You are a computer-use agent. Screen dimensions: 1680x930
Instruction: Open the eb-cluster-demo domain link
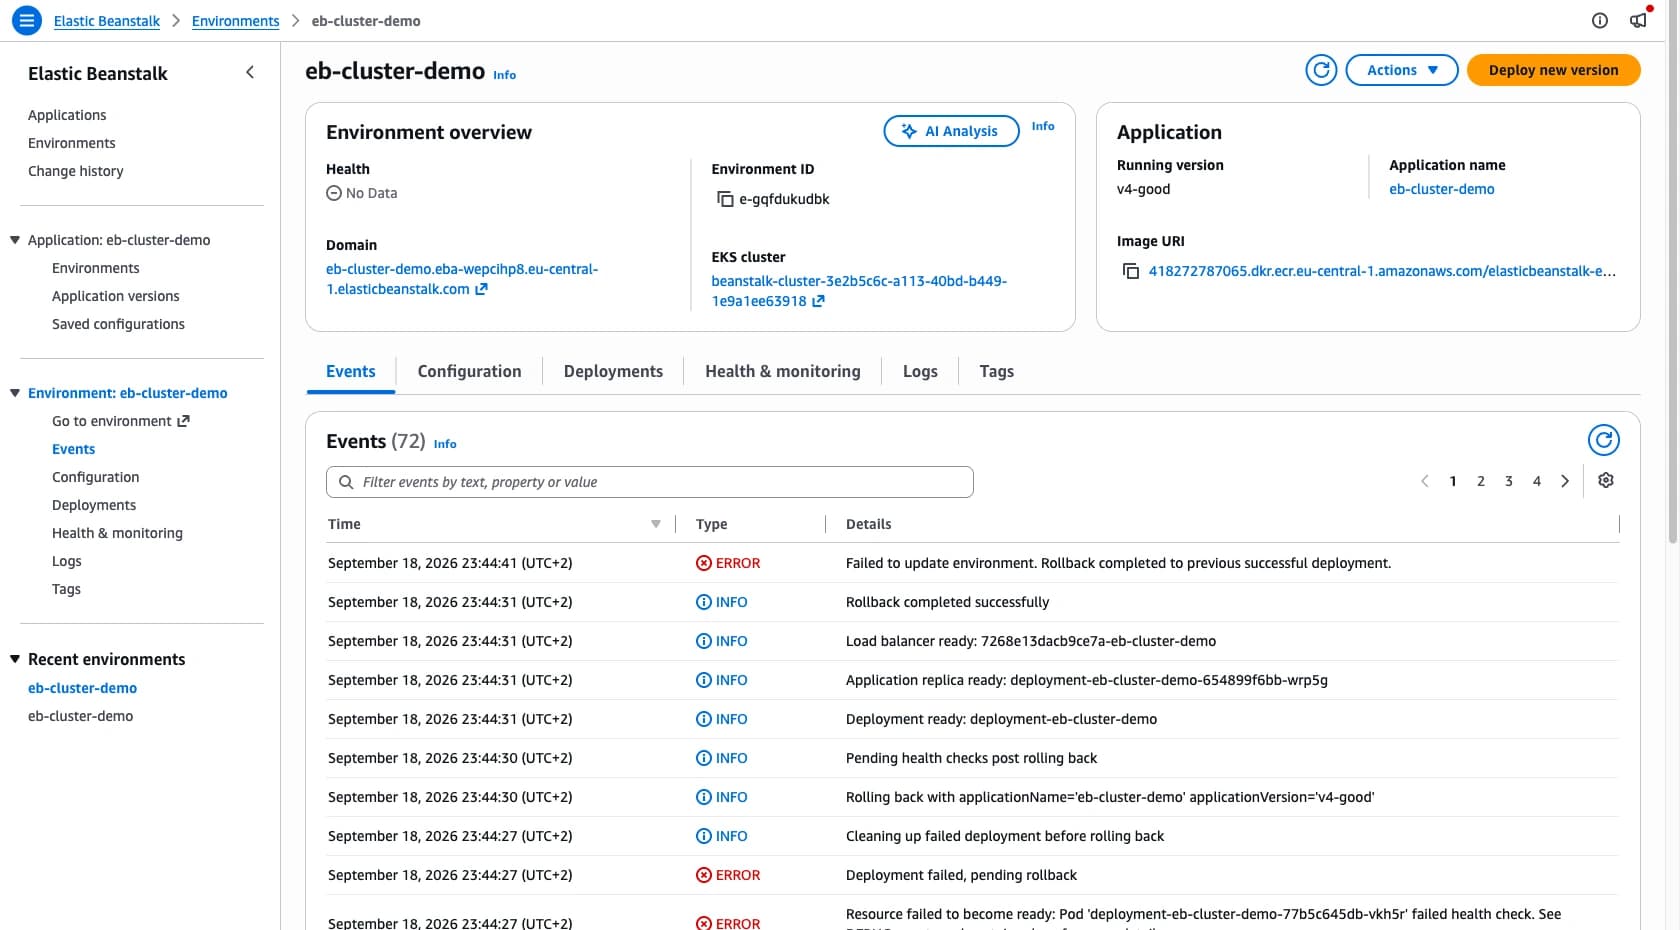[x=462, y=279]
